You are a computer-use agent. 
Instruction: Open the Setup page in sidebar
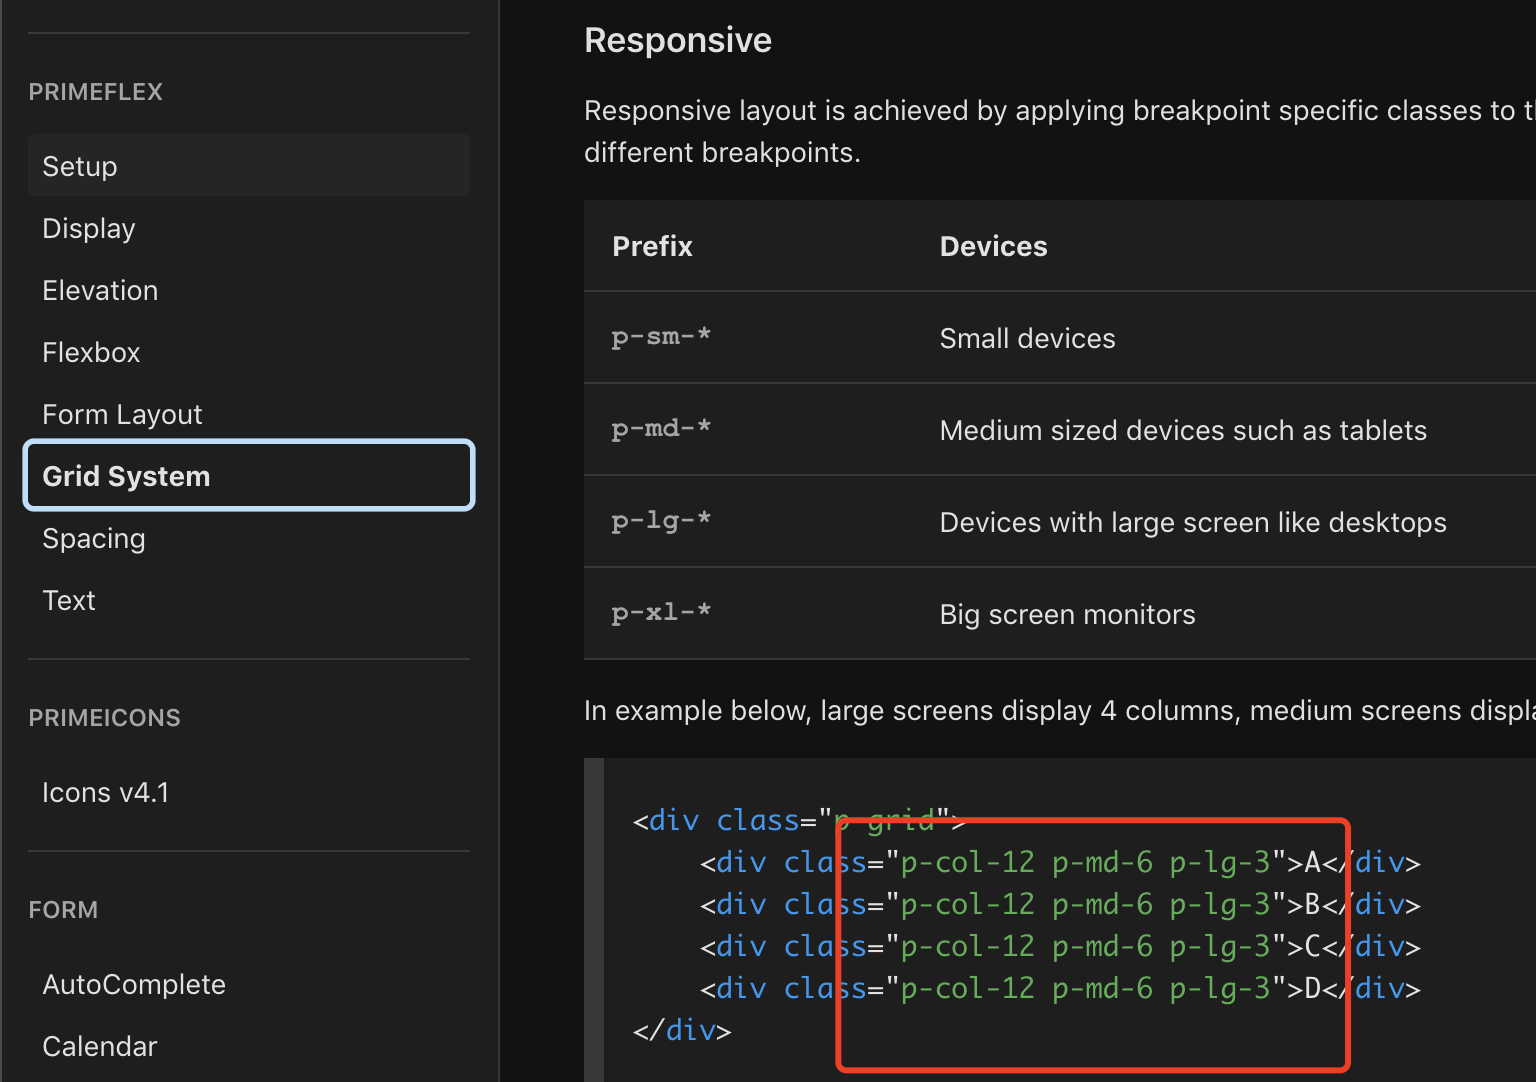[x=80, y=166]
